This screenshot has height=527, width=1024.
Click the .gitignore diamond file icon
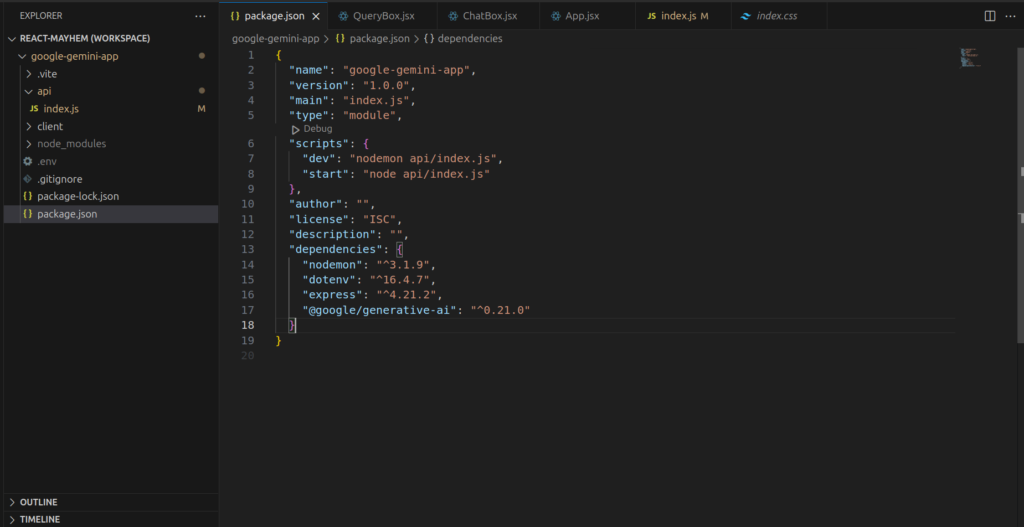click(27, 178)
